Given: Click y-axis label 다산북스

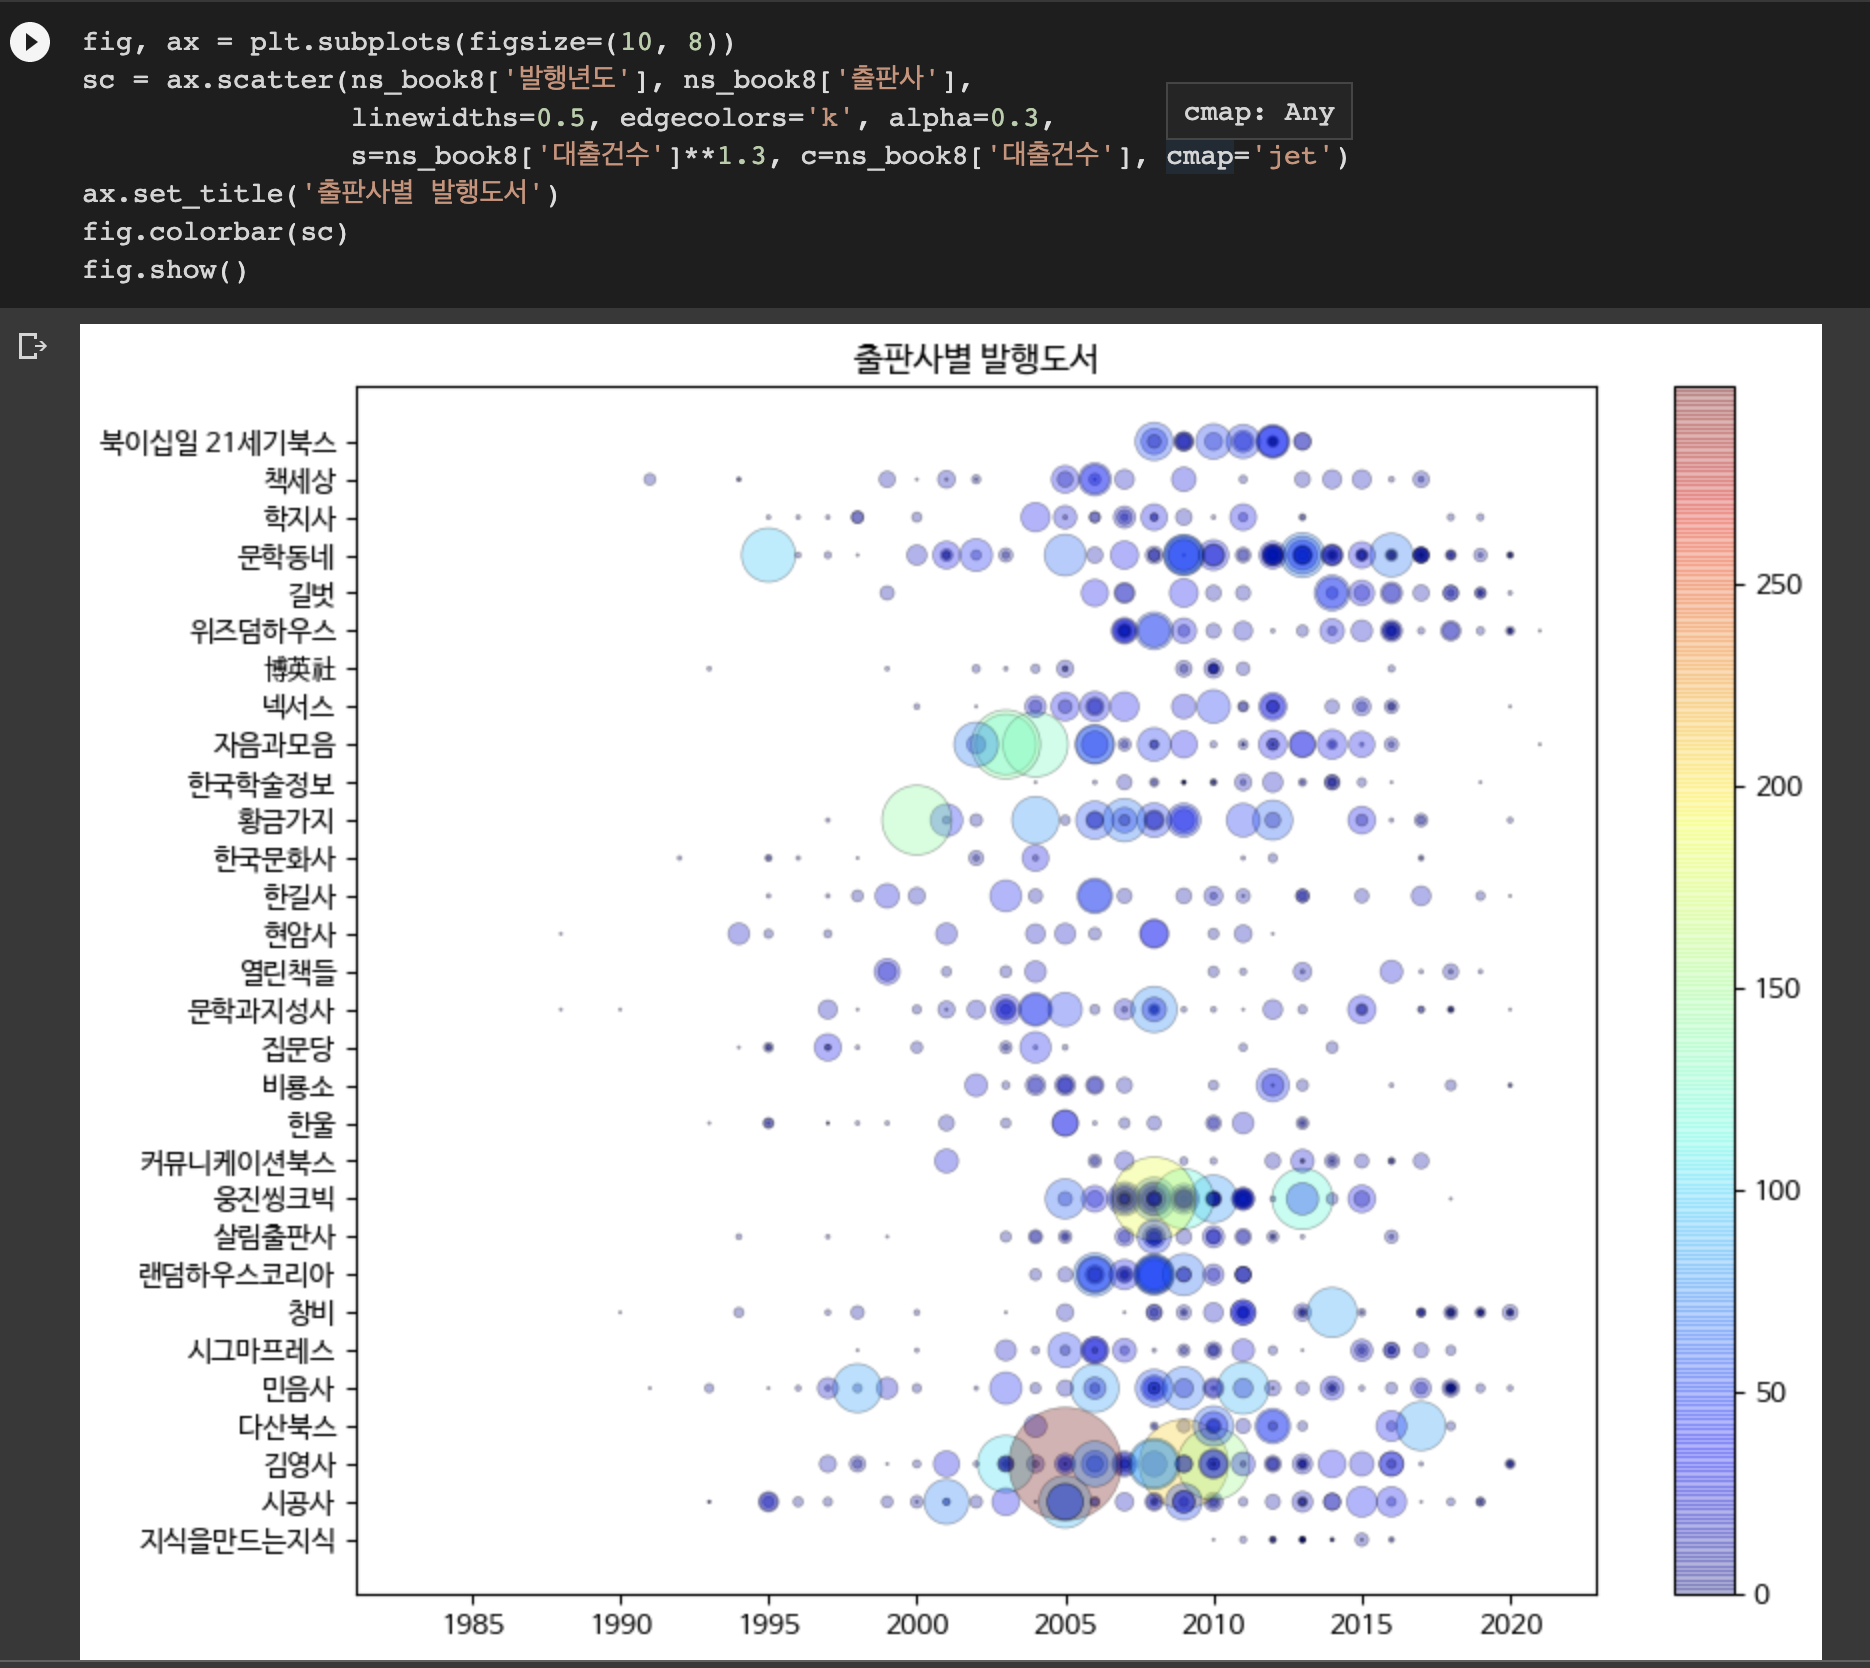Looking at the screenshot, I should click(287, 1426).
